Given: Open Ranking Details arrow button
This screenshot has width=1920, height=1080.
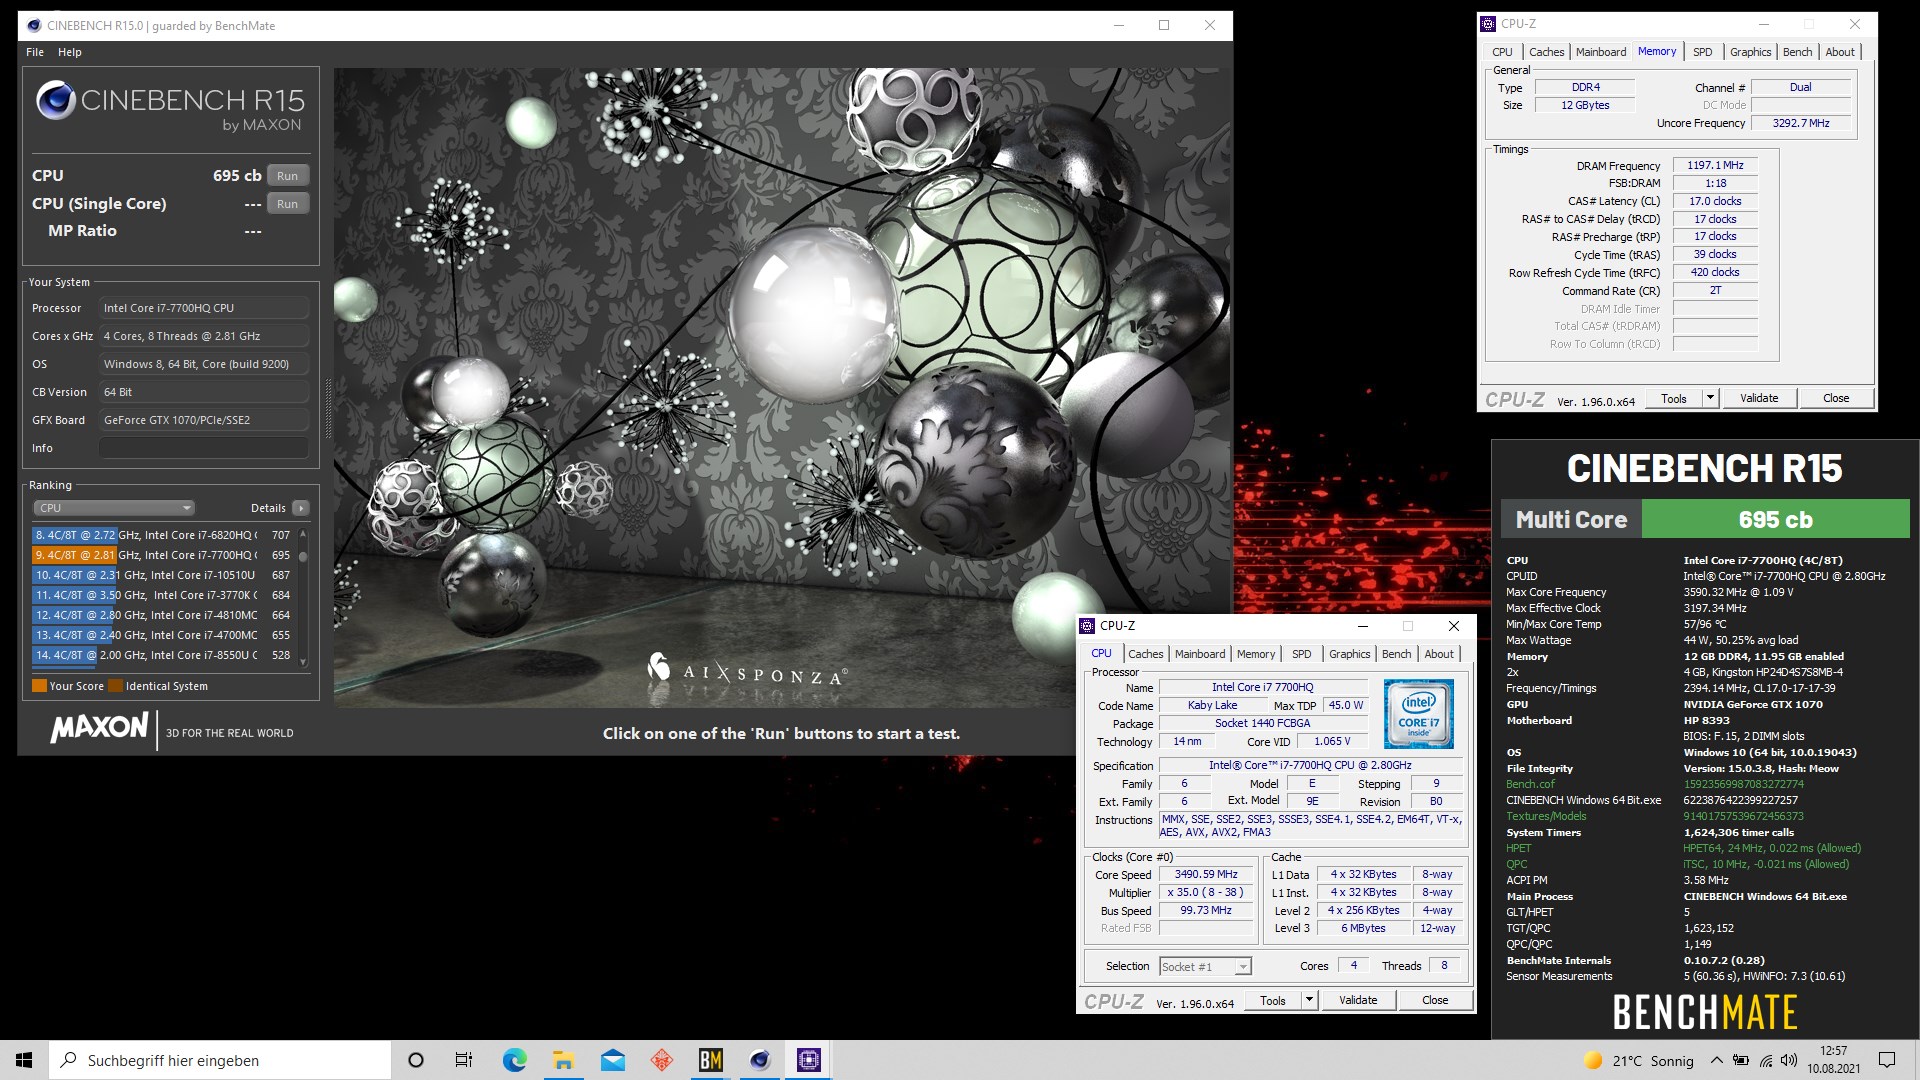Looking at the screenshot, I should tap(300, 508).
